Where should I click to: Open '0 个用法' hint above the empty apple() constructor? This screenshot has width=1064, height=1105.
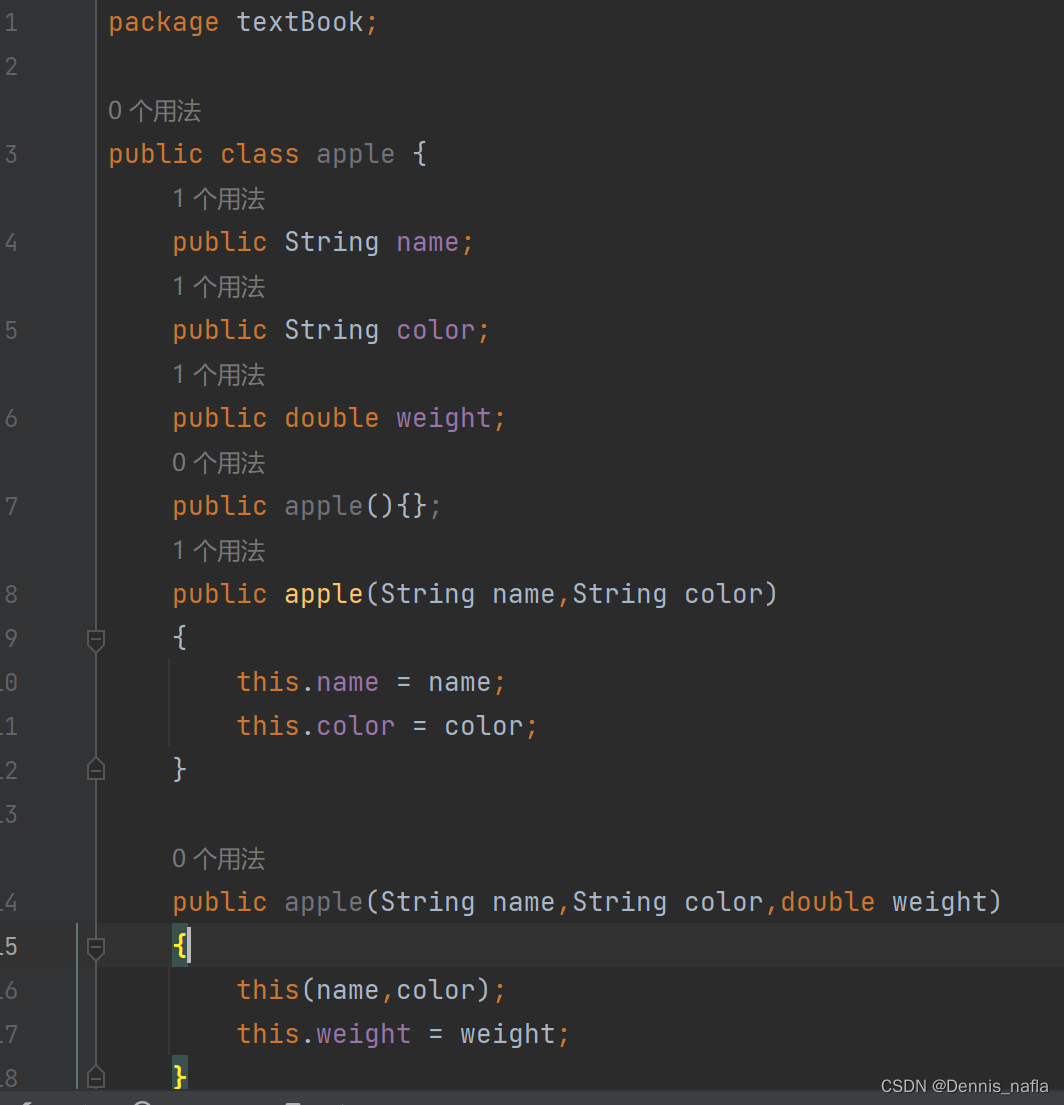point(218,463)
